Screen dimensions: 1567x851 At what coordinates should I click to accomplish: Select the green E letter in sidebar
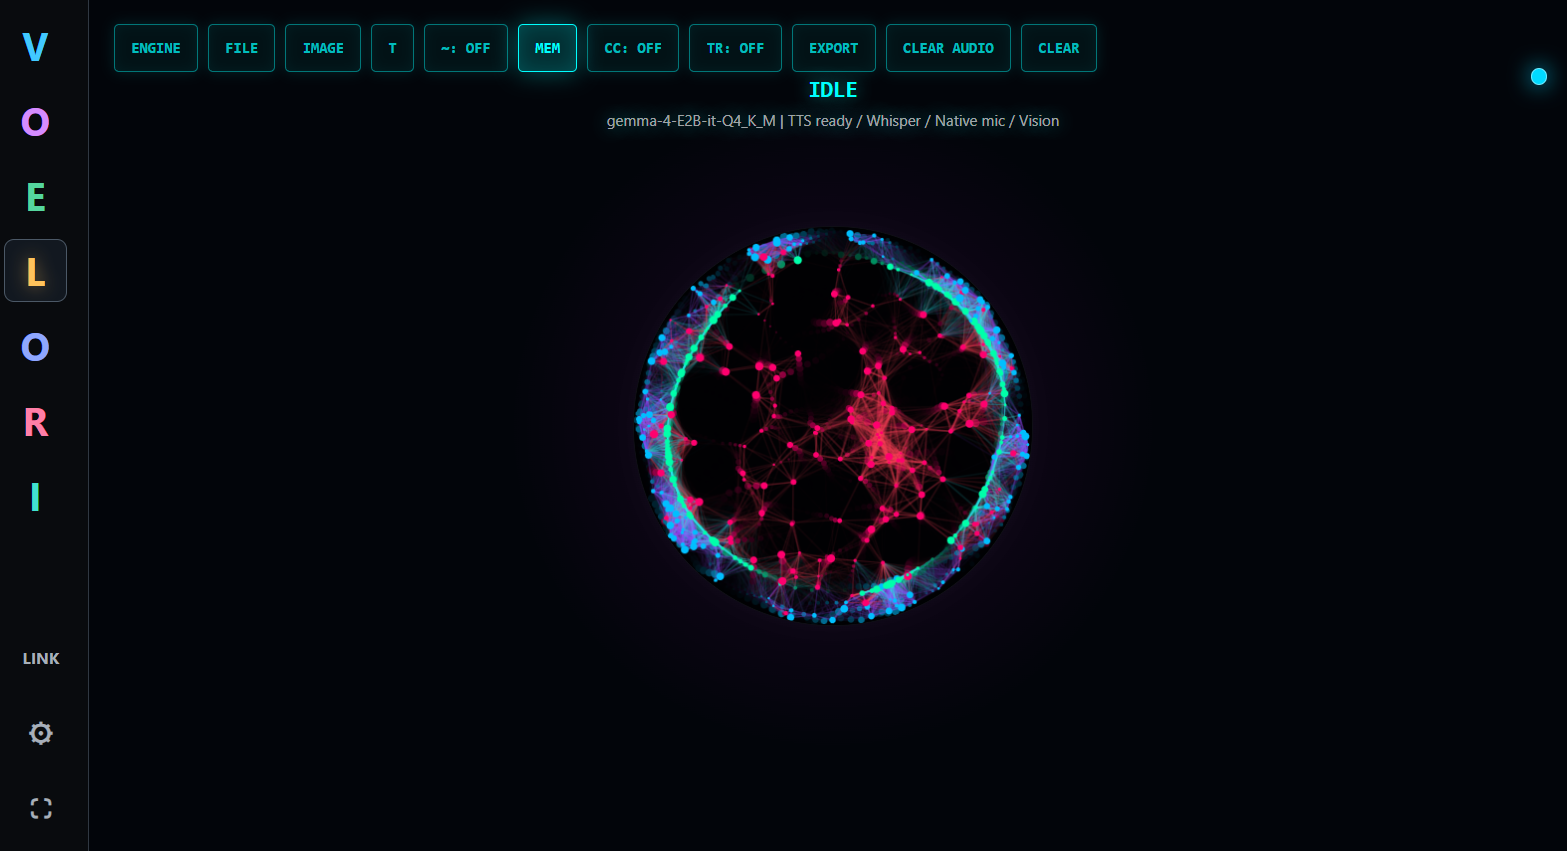tap(35, 197)
